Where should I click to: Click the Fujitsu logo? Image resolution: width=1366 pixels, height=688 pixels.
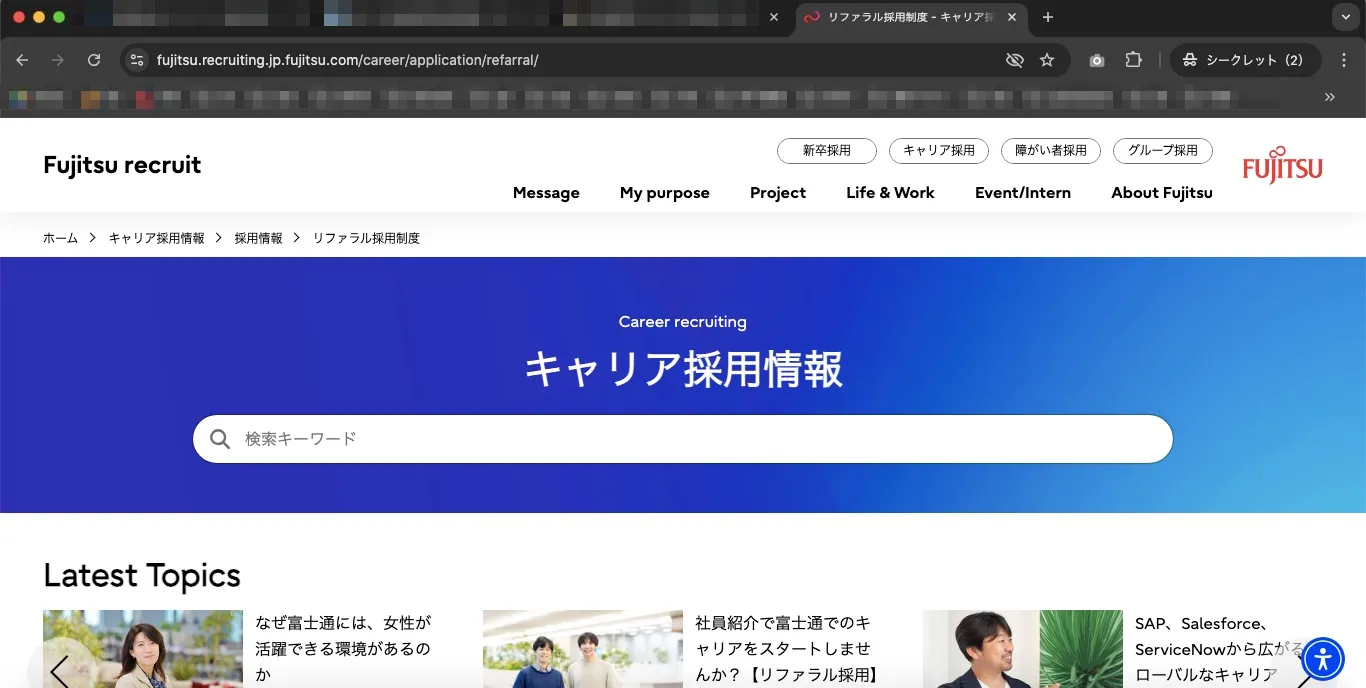1282,165
